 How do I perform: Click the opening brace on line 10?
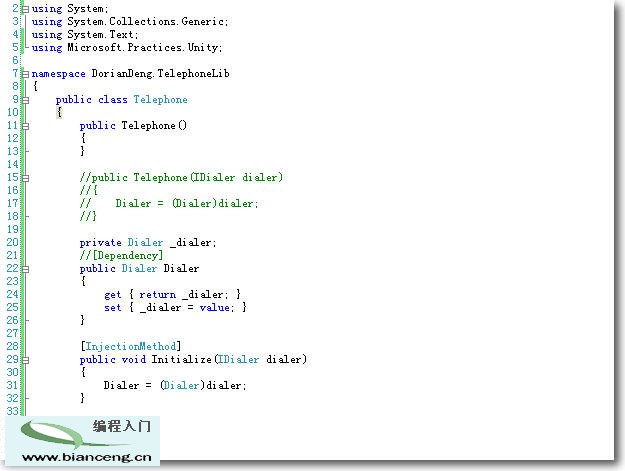(59, 112)
